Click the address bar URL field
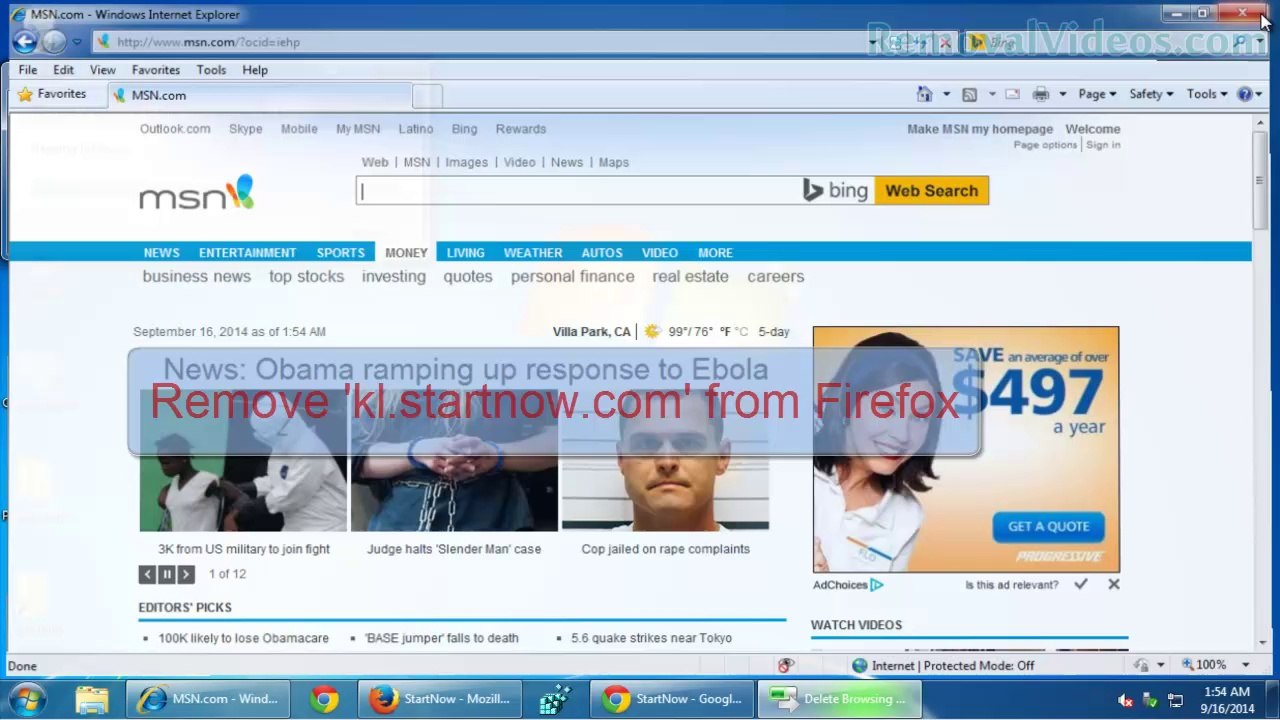This screenshot has height=720, width=1280. point(480,42)
